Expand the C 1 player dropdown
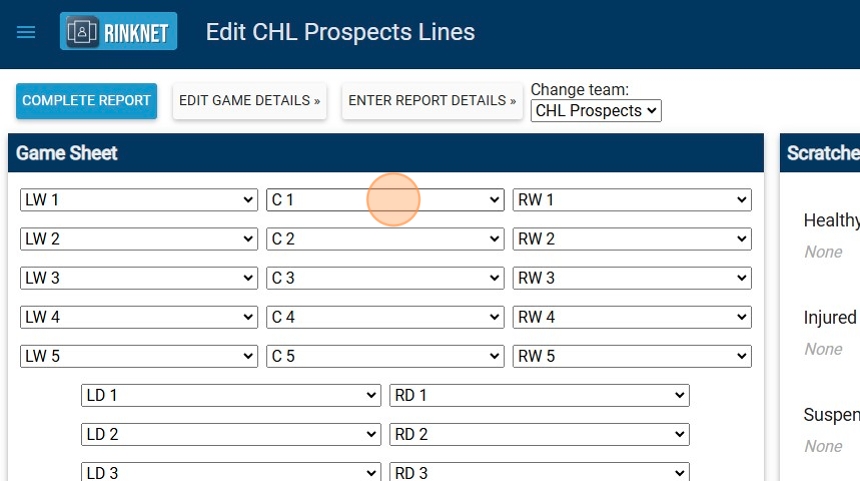 click(x=385, y=200)
